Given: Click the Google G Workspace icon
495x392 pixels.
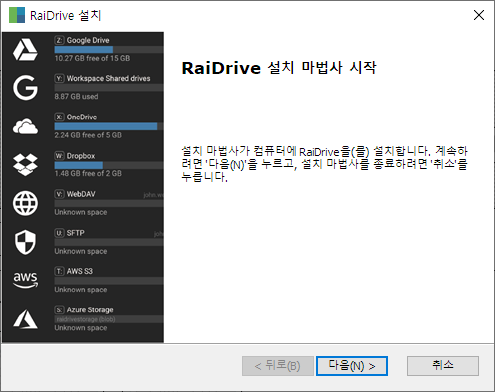Looking at the screenshot, I should [x=25, y=88].
